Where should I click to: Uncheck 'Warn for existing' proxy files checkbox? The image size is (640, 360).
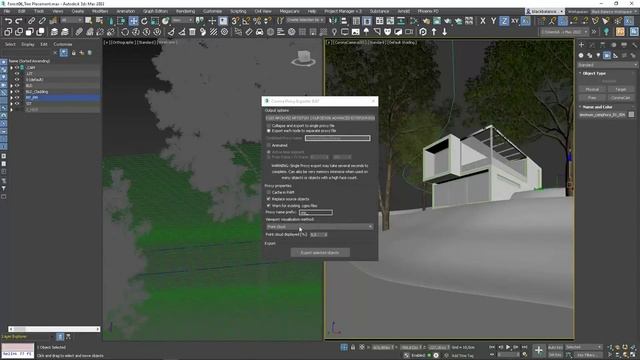269,206
